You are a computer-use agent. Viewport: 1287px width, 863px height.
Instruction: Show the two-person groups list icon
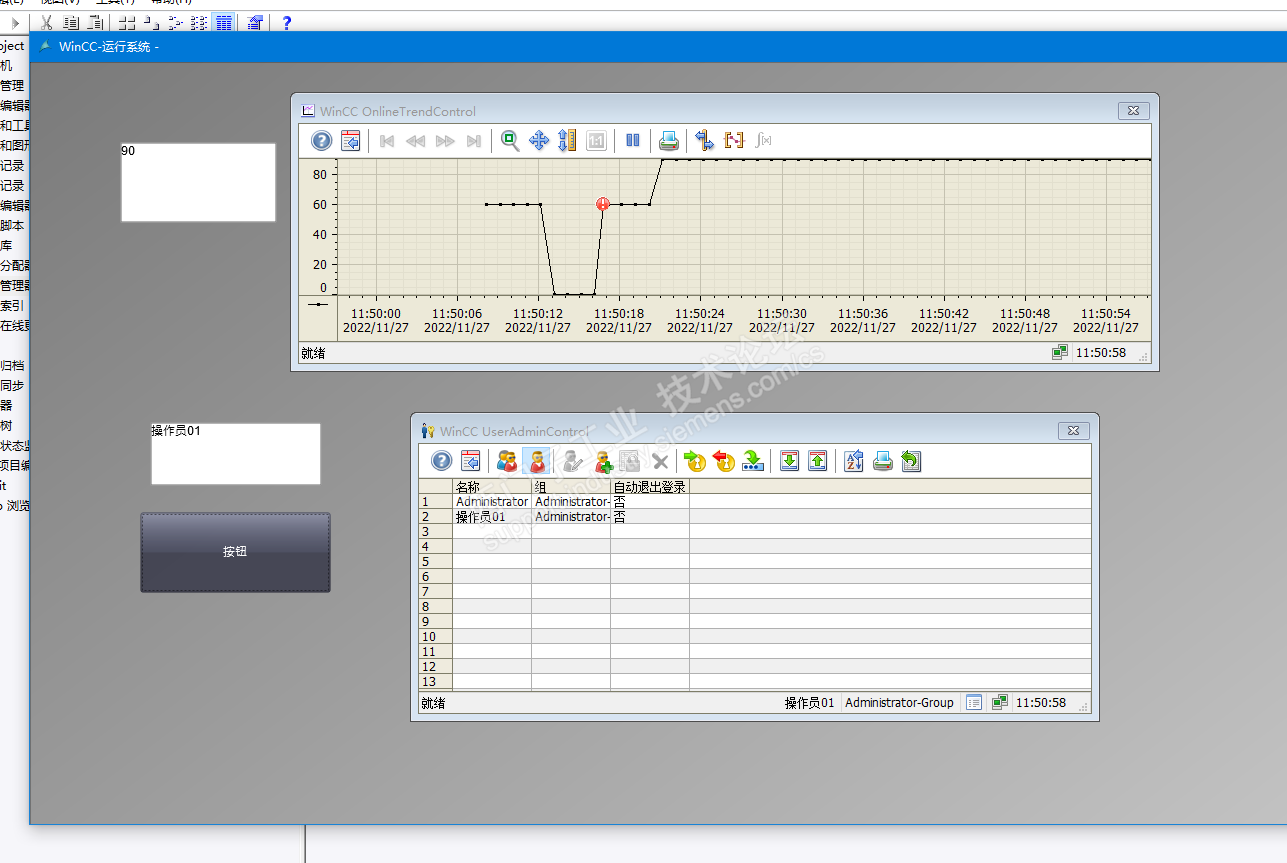pyautogui.click(x=507, y=461)
